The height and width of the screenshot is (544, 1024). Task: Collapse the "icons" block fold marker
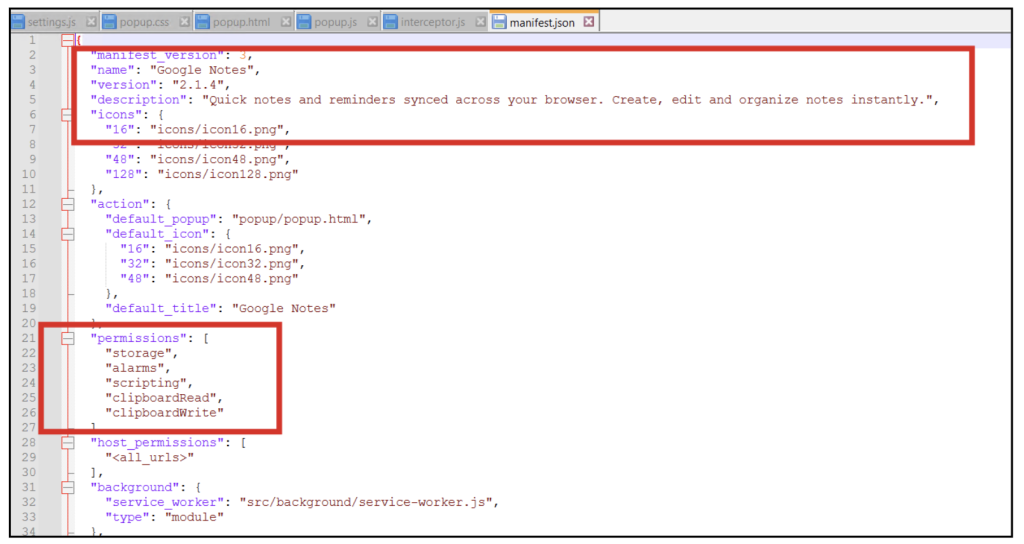click(67, 115)
